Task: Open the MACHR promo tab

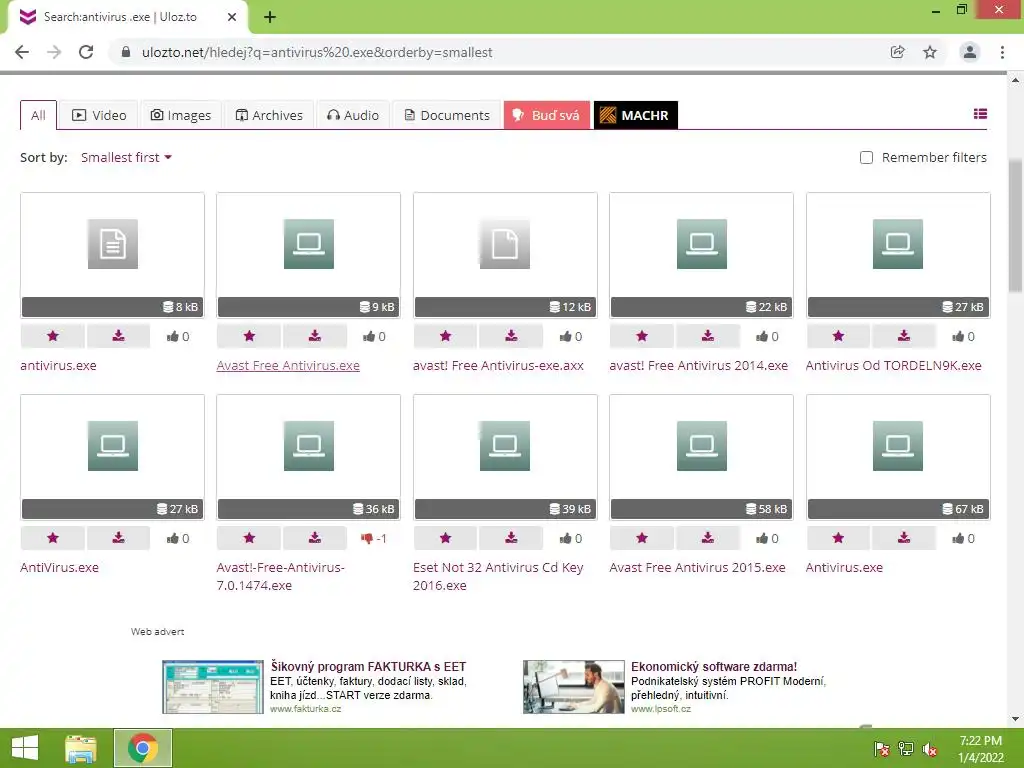Action: point(635,115)
